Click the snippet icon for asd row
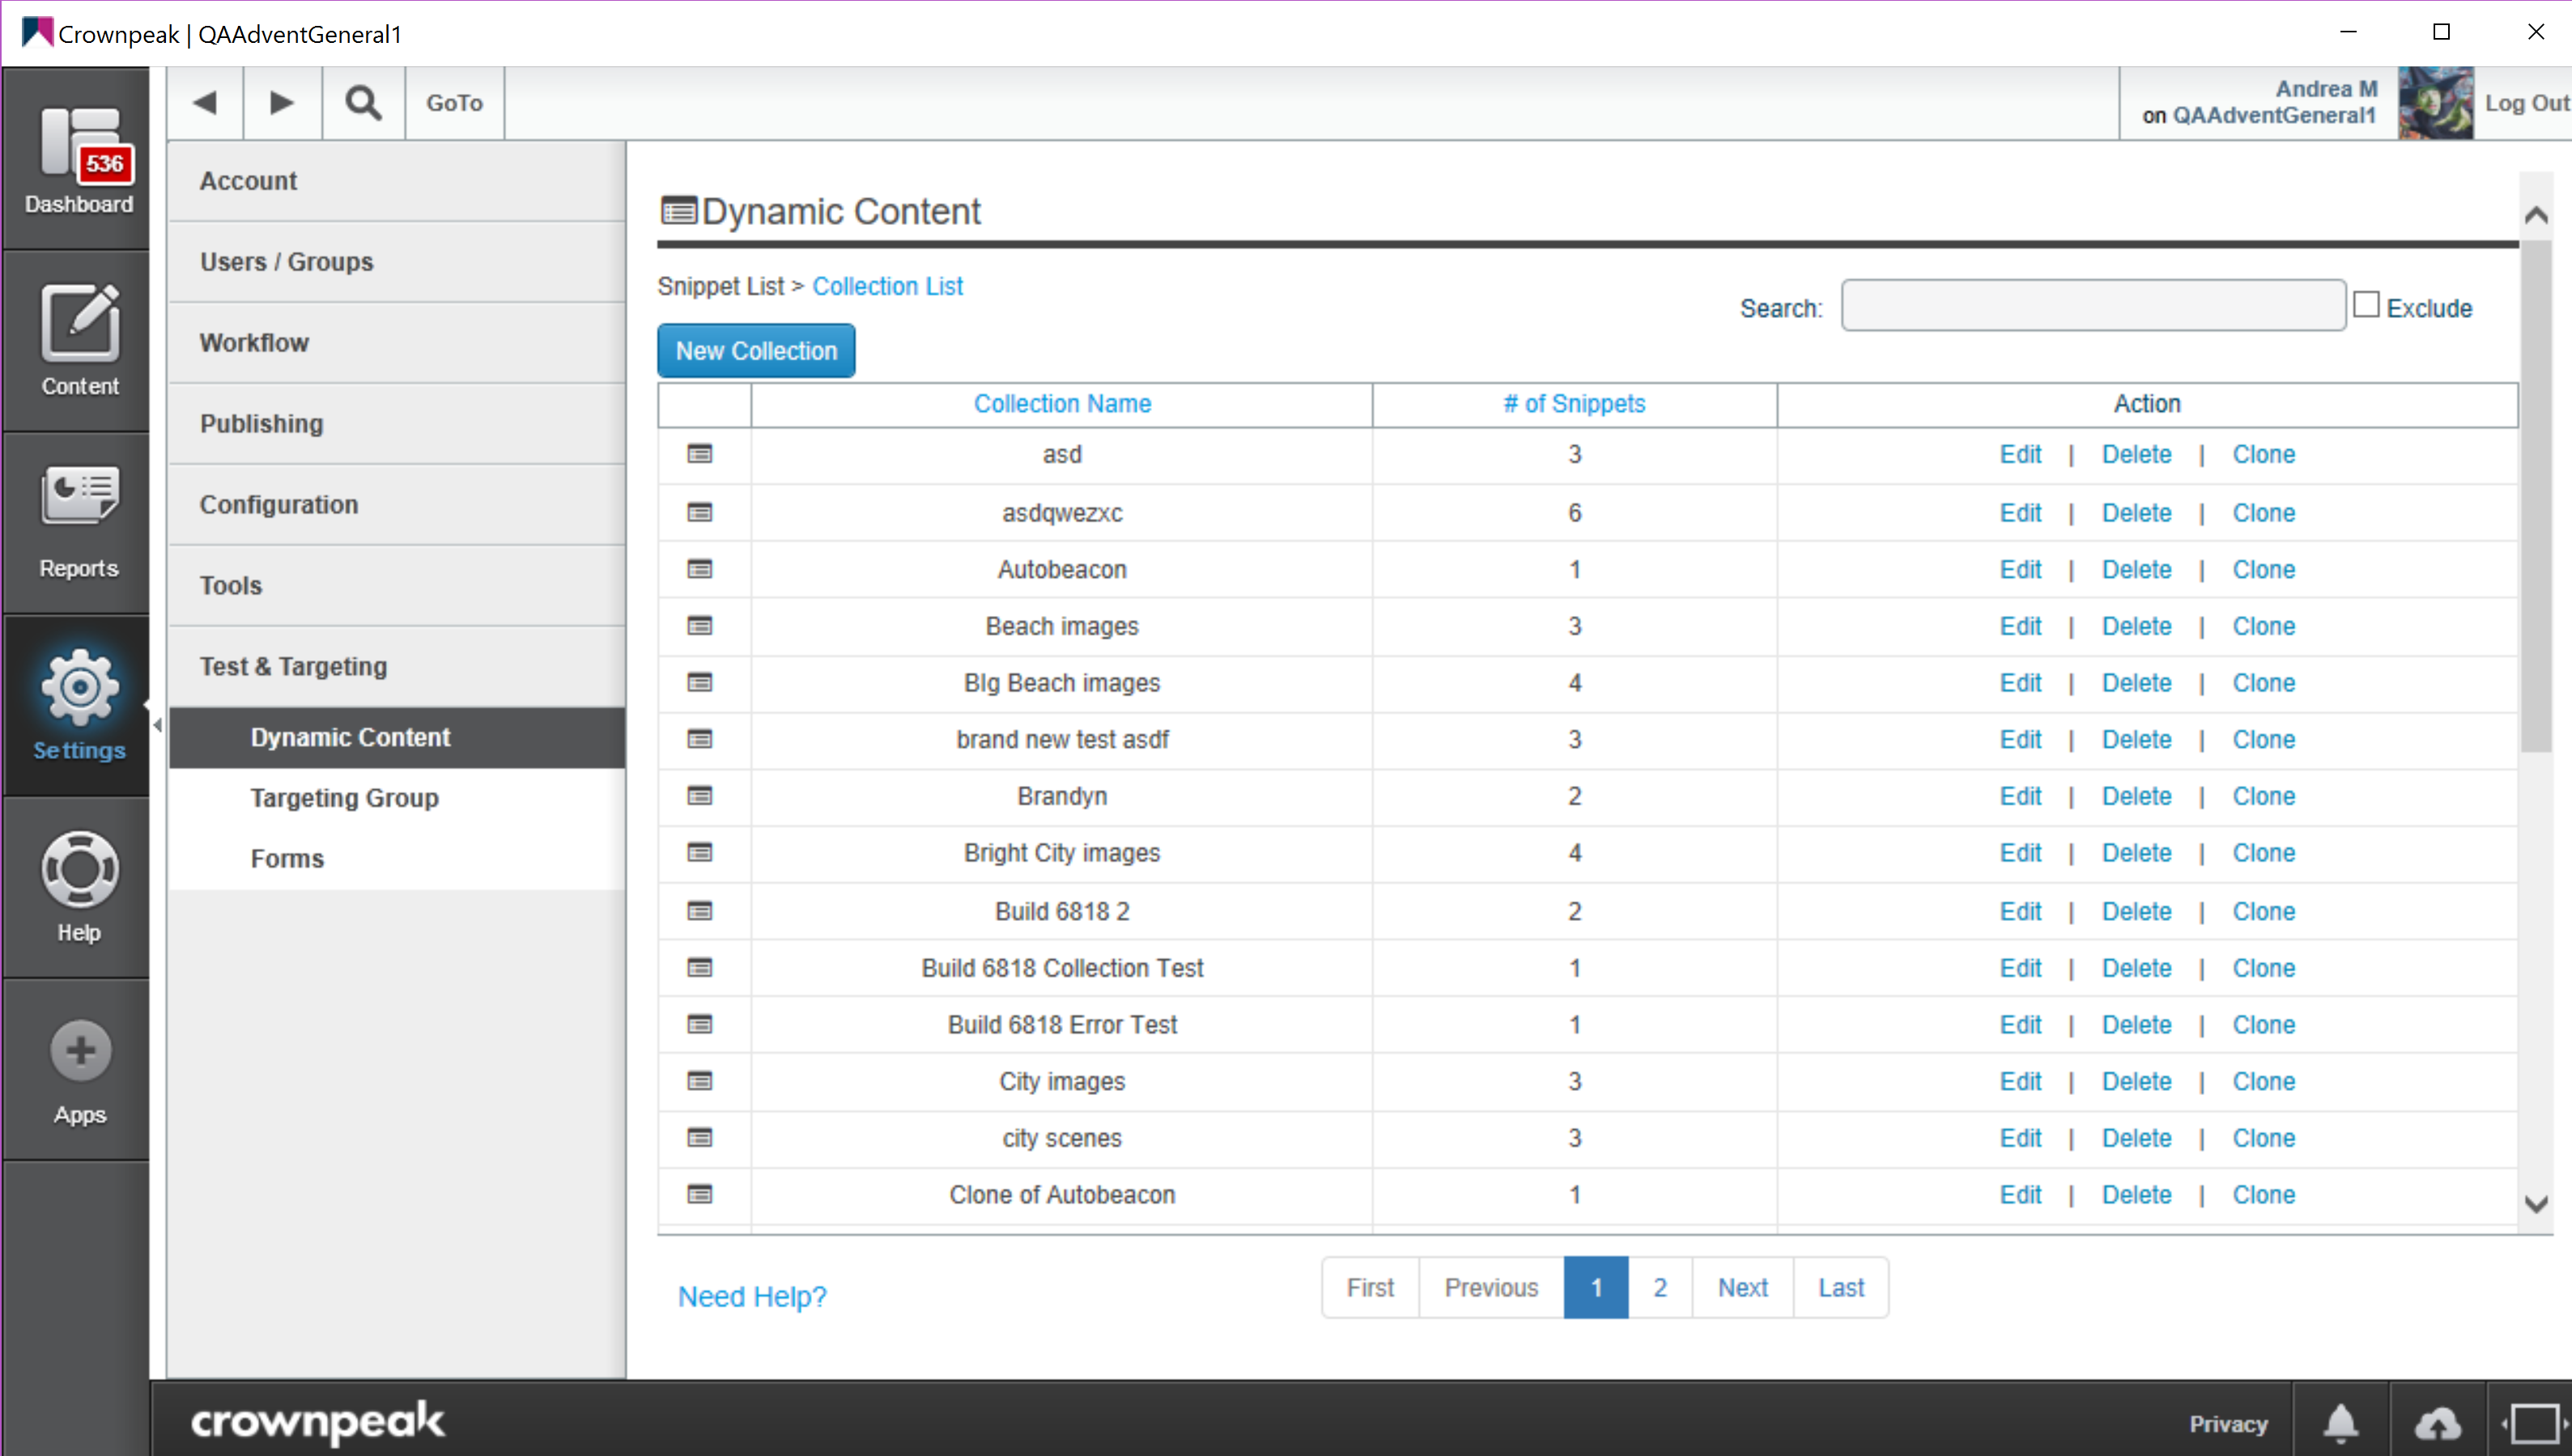 pos(700,455)
